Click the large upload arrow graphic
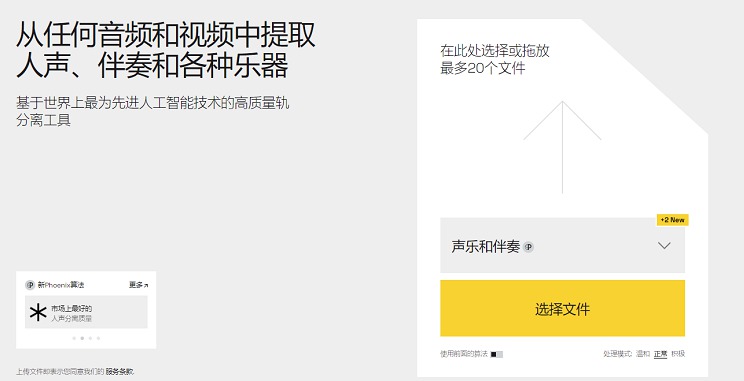This screenshot has width=744, height=381. (x=562, y=147)
